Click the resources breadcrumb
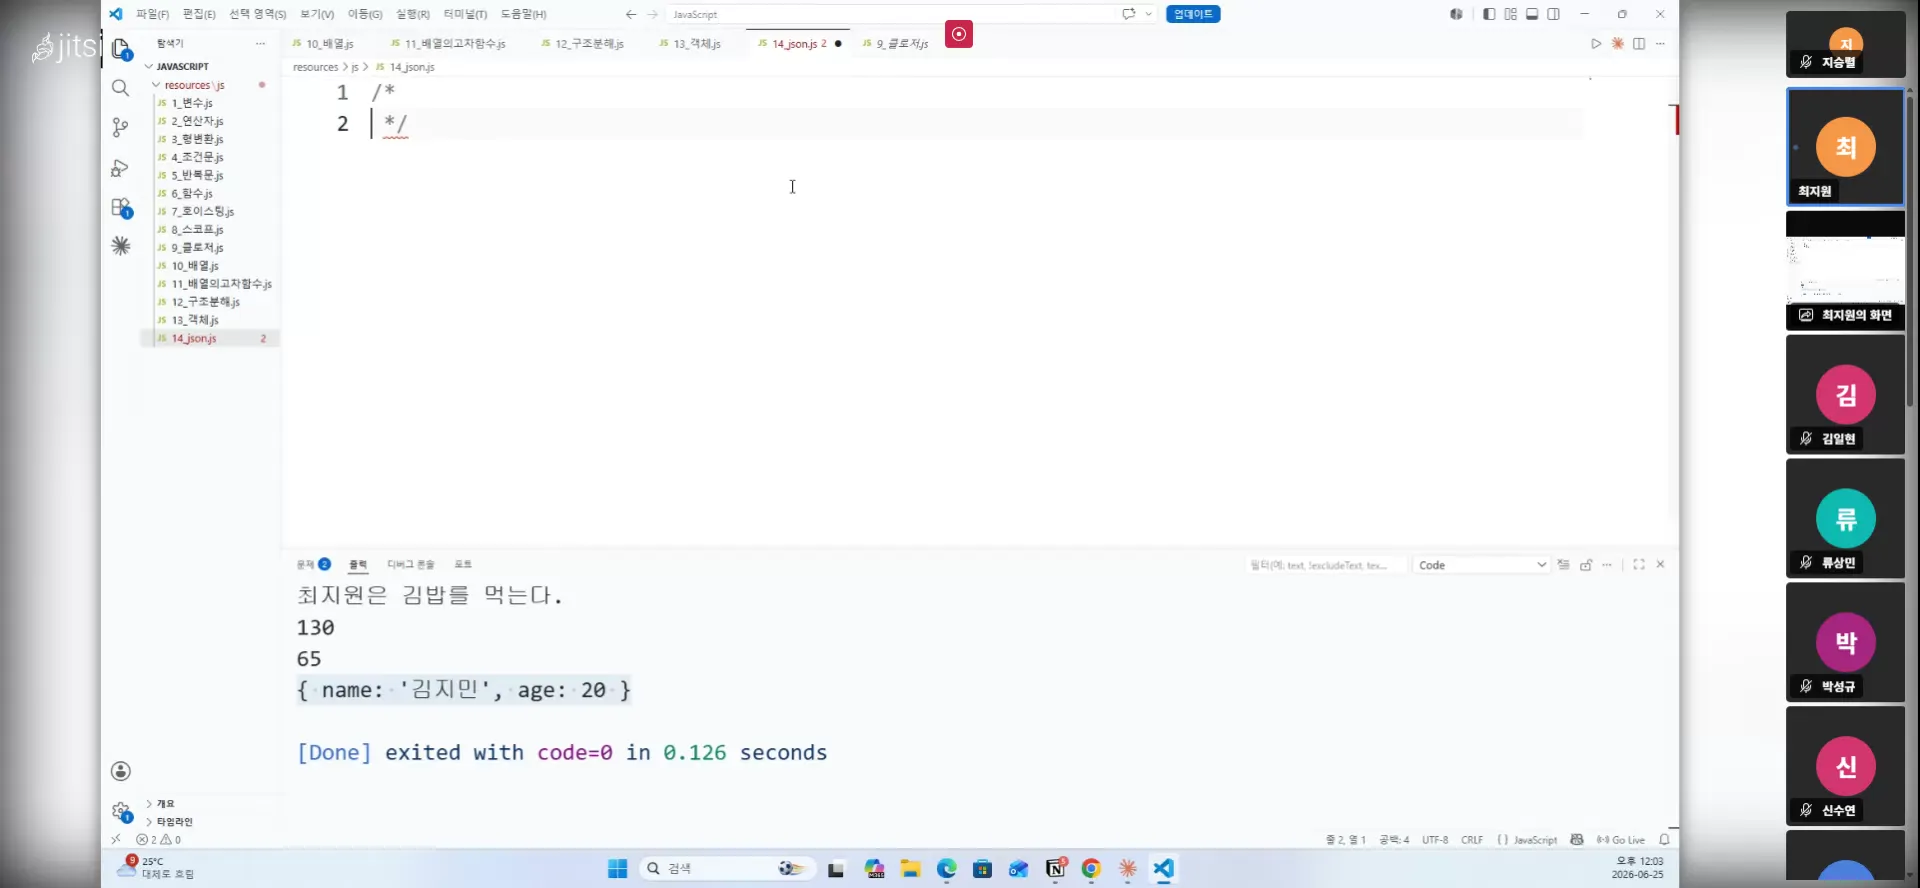Image resolution: width=1920 pixels, height=888 pixels. point(315,67)
